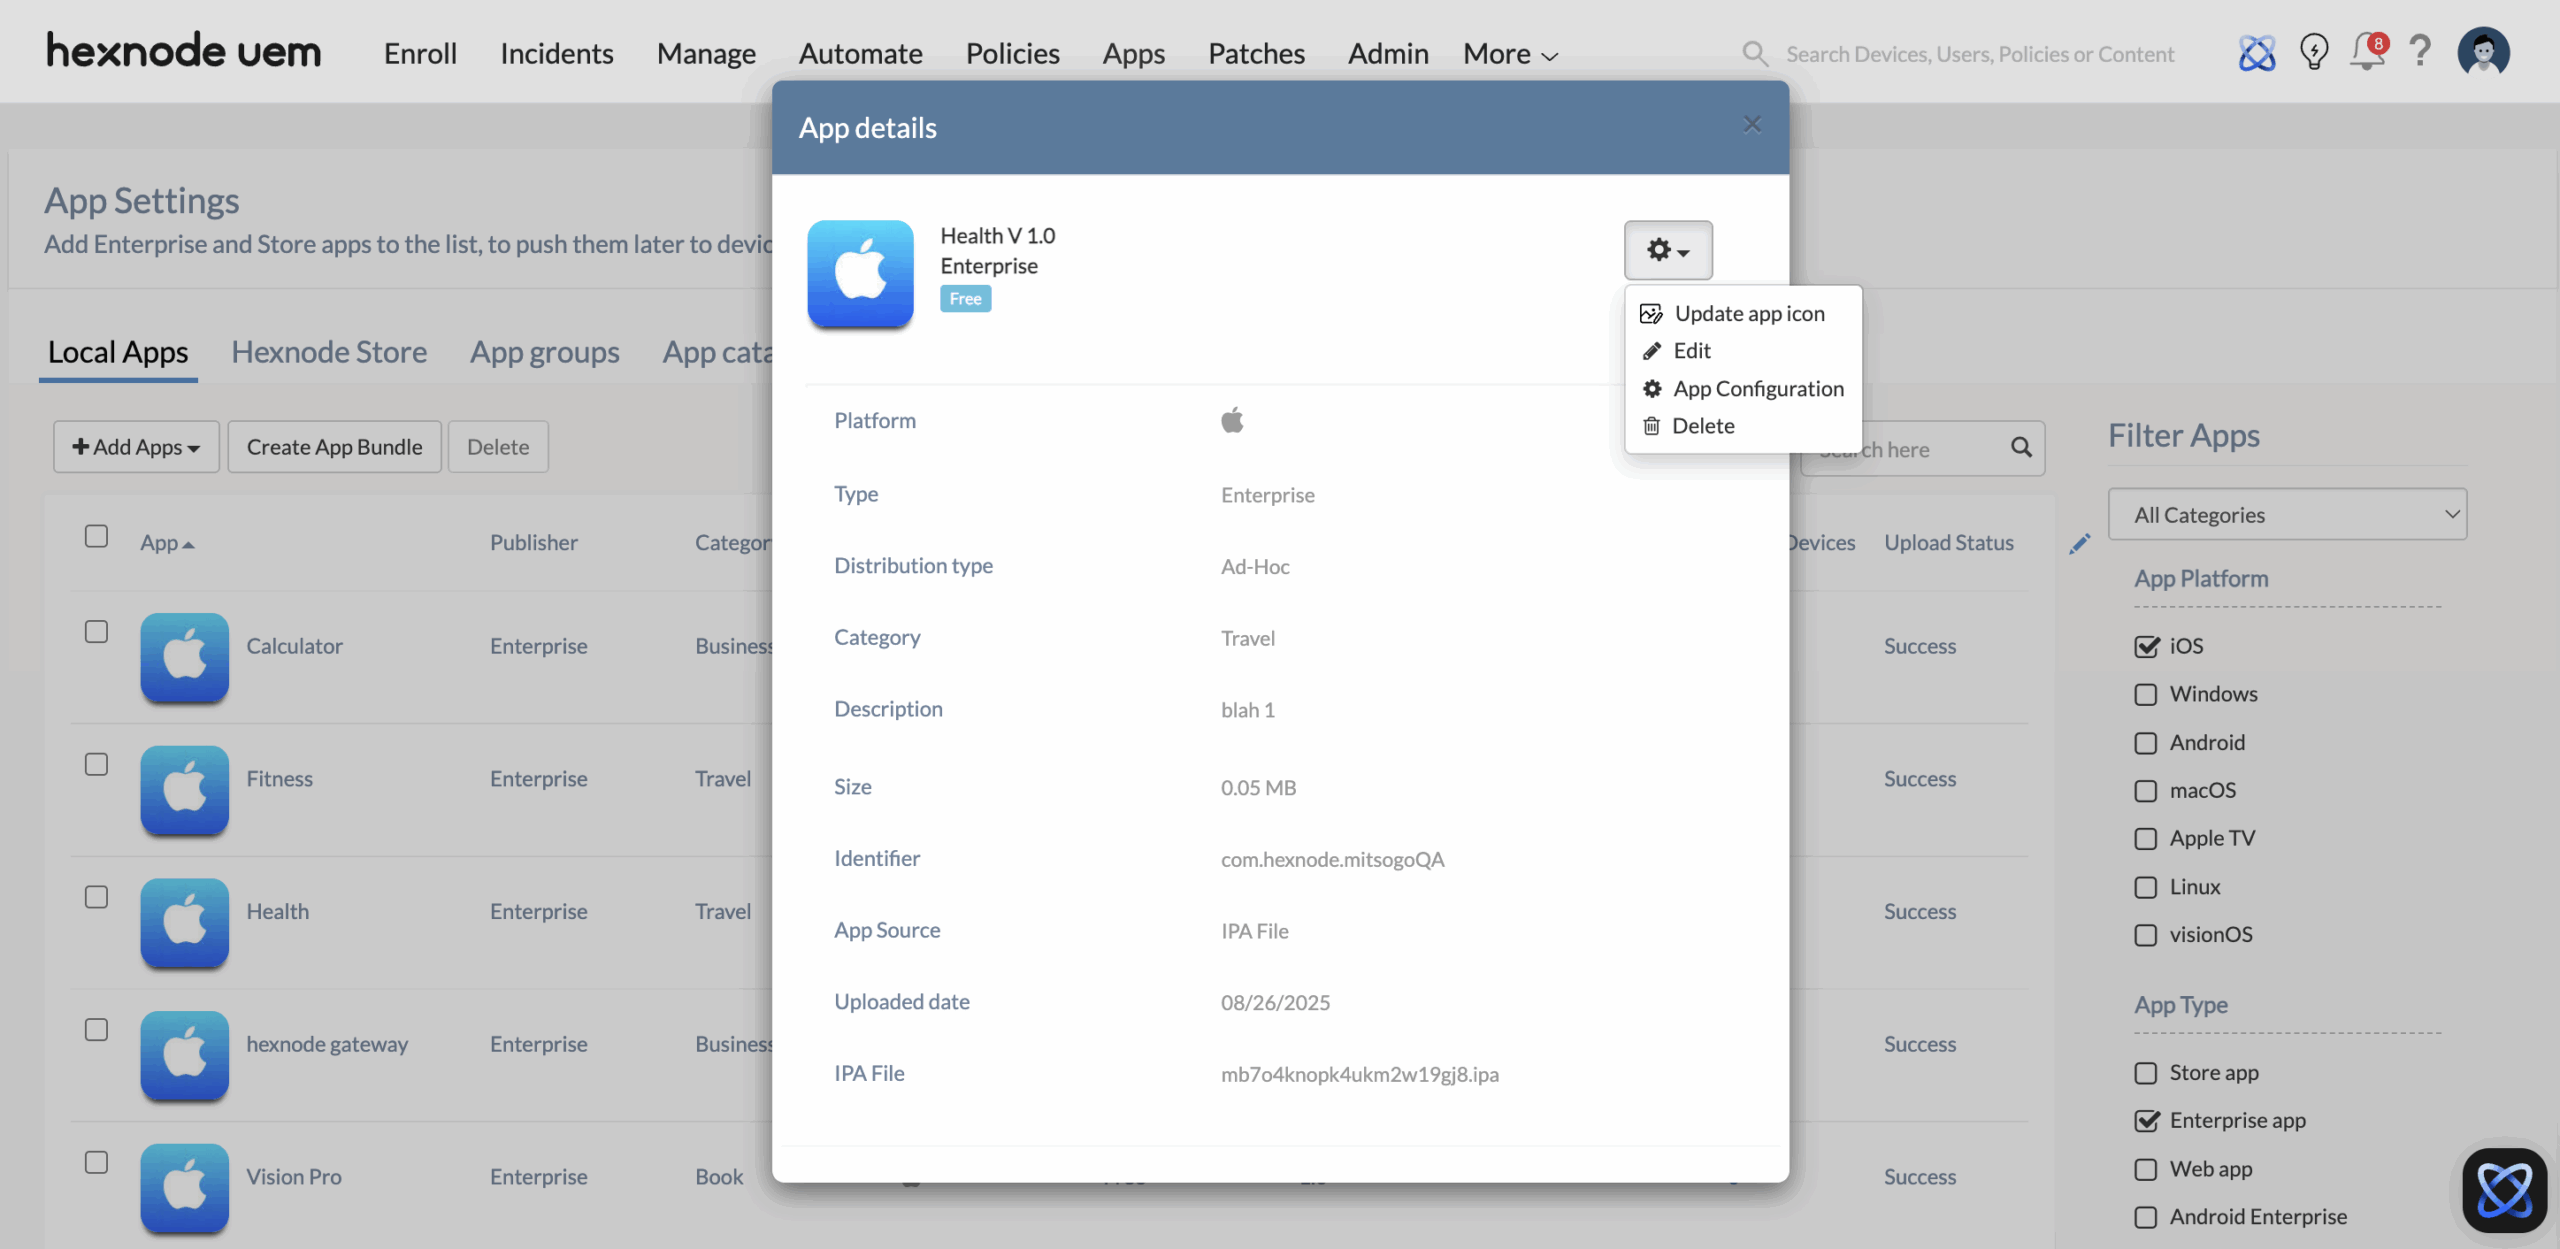
Task: Switch to the Local Apps tab
Action: pyautogui.click(x=118, y=352)
